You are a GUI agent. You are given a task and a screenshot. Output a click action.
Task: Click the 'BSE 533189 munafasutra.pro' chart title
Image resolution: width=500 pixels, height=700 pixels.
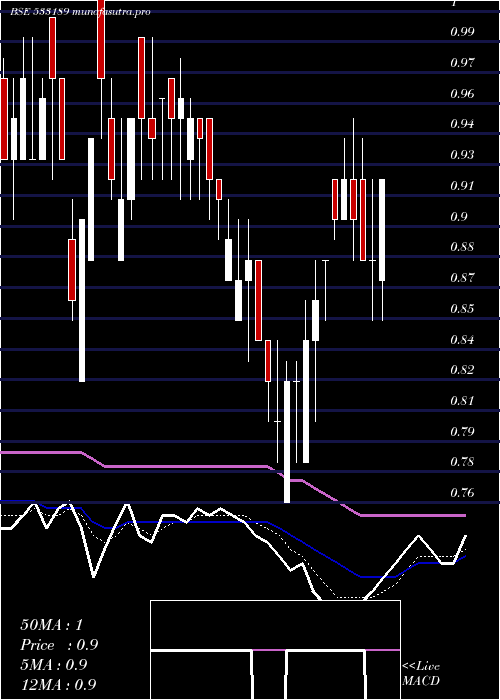tap(80, 12)
